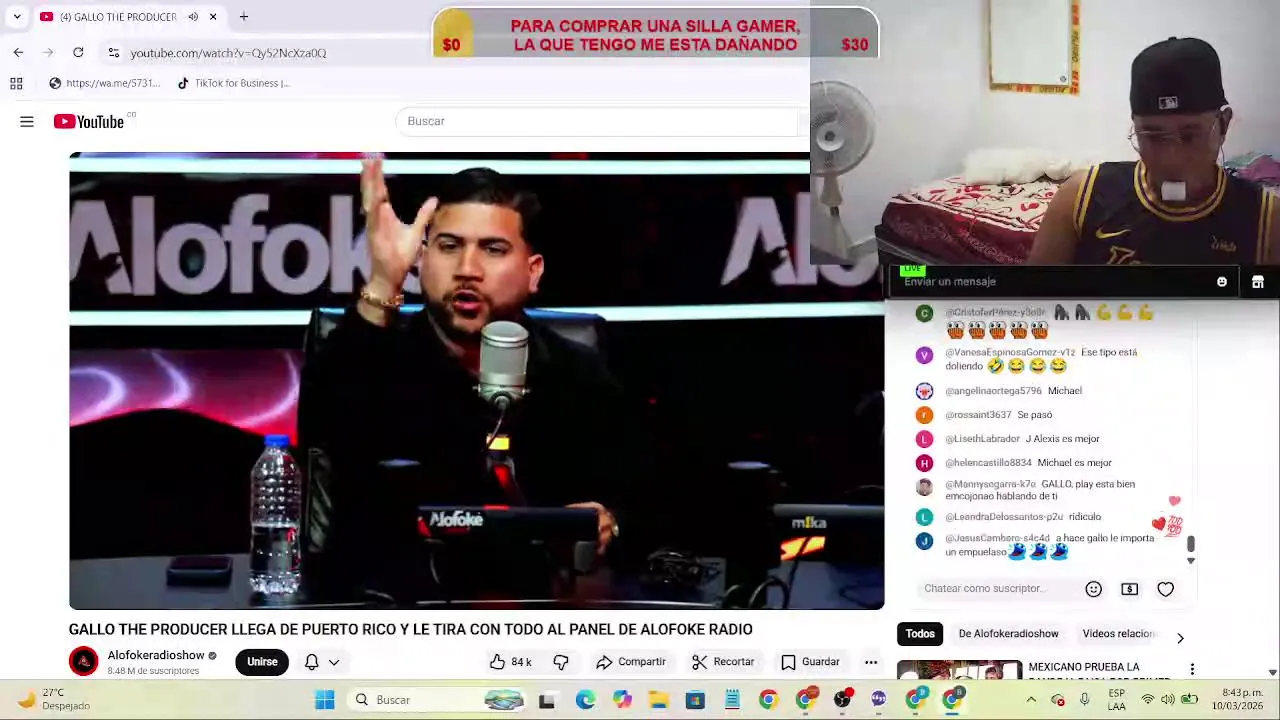
Task: Open the tray microphone icon
Action: pos(1084,700)
